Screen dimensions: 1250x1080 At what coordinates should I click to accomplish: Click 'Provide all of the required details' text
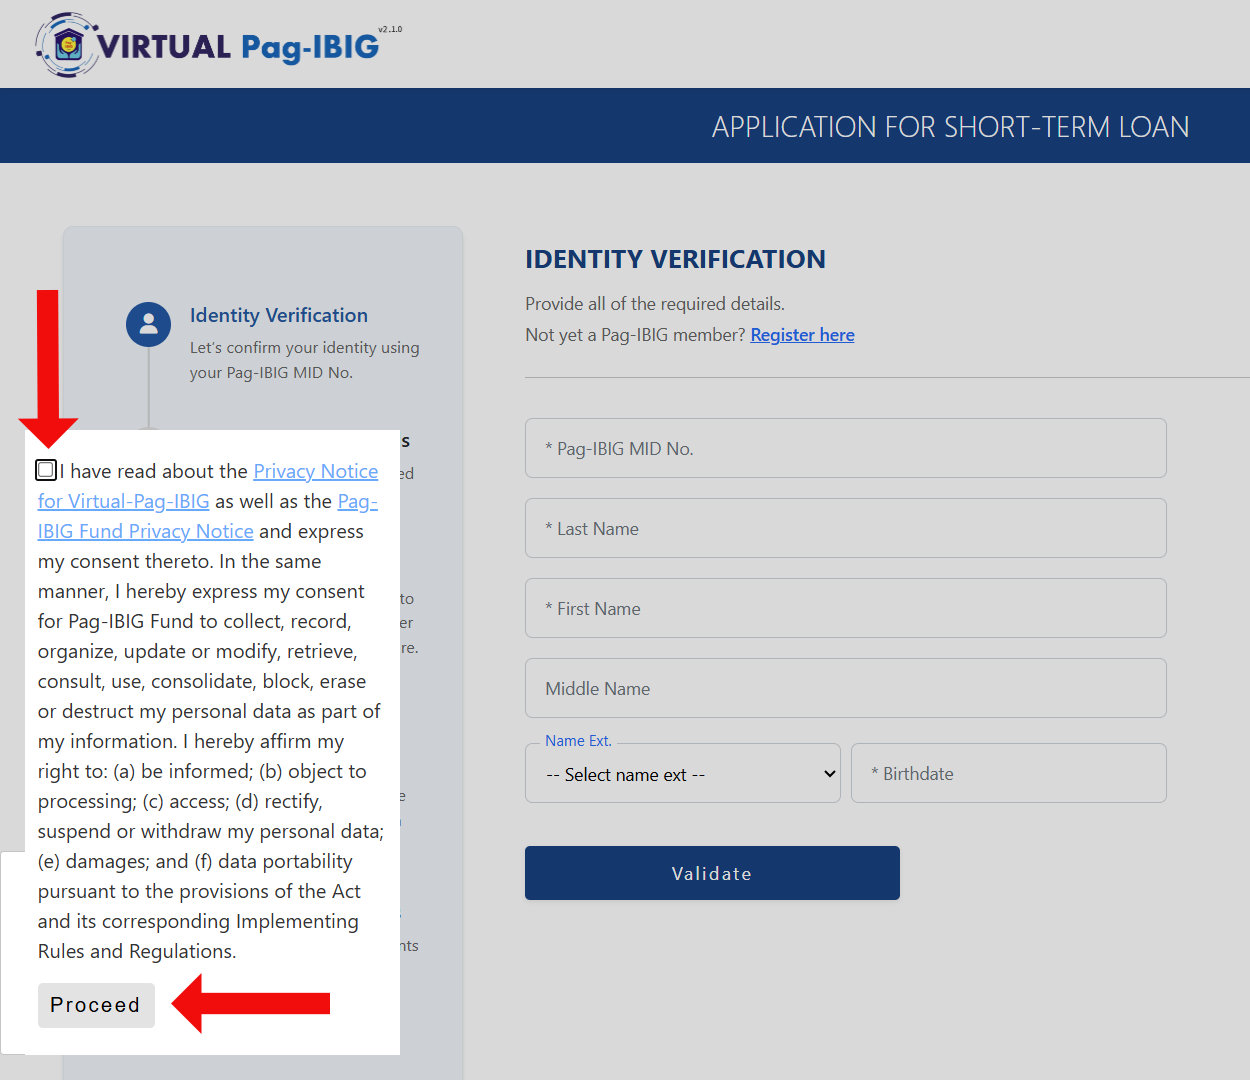pos(655,304)
